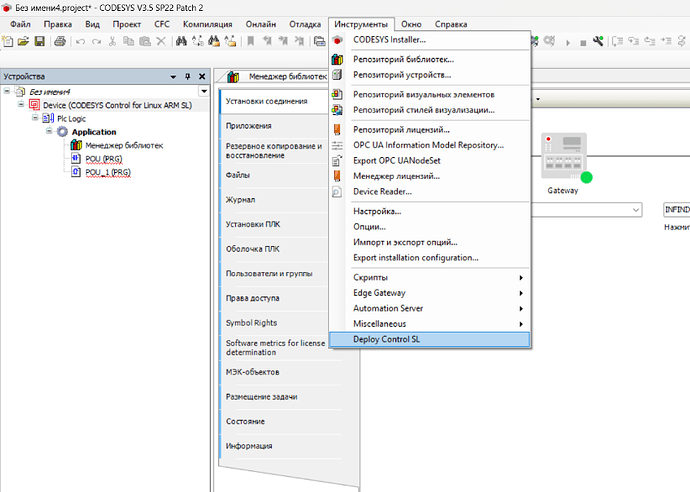This screenshot has width=690, height=492.
Task: Click the Start play icon in toolbar
Action: click(x=568, y=42)
